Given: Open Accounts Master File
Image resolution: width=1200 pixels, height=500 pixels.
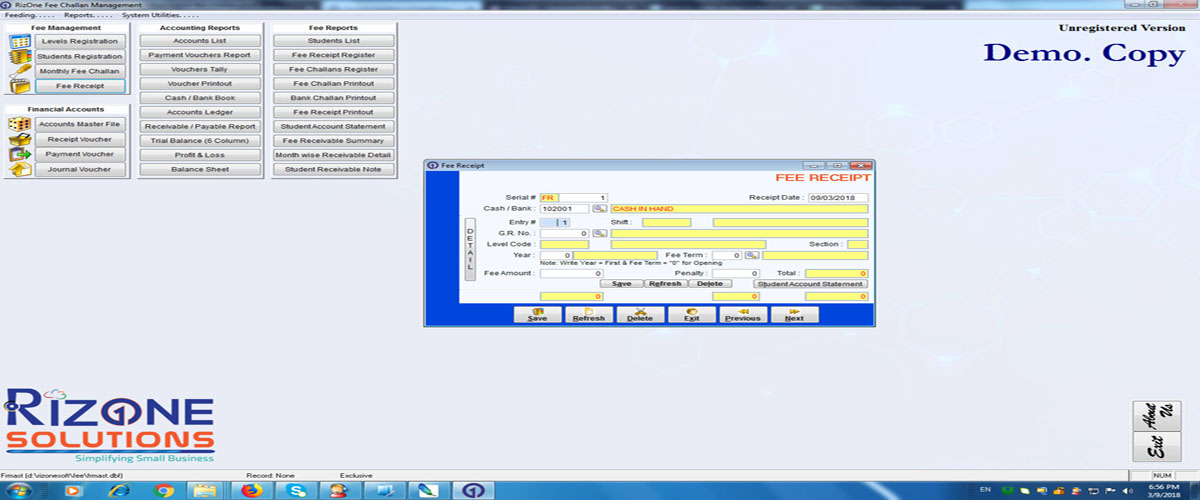Looking at the screenshot, I should point(80,124).
